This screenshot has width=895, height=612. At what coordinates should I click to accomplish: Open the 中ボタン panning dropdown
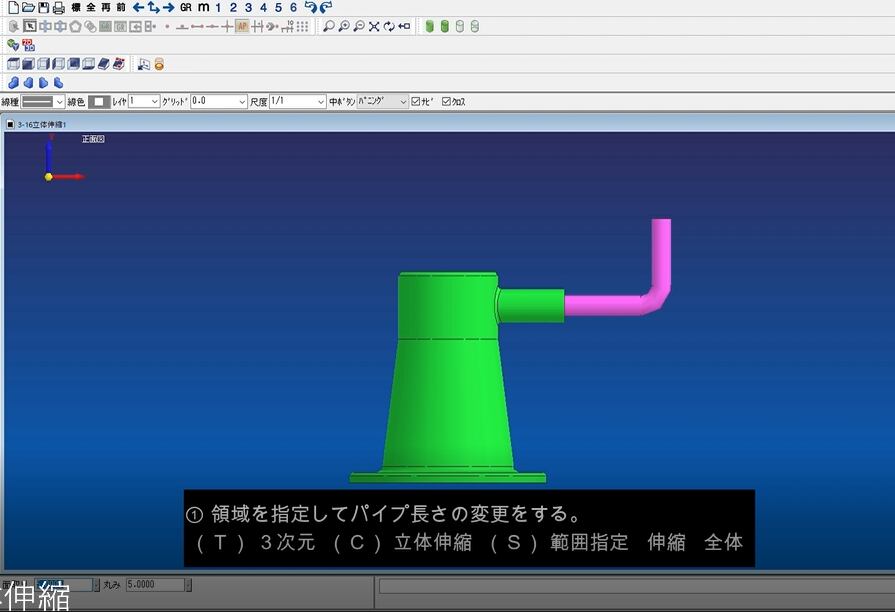[x=403, y=101]
